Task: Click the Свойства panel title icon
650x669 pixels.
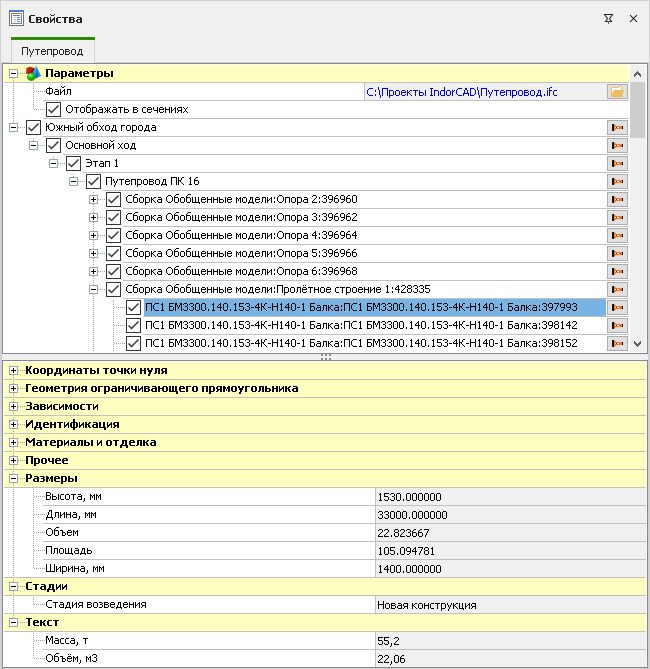Action: coord(16,19)
